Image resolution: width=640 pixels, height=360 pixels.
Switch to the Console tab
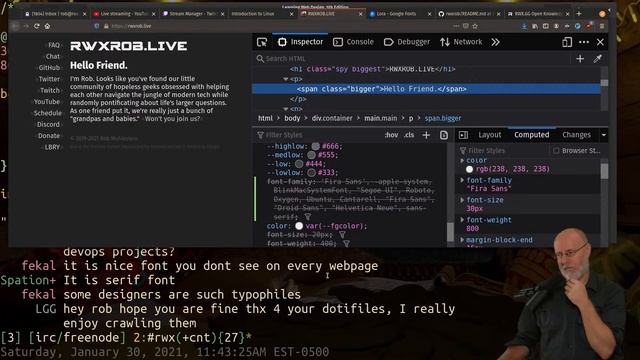click(353, 42)
